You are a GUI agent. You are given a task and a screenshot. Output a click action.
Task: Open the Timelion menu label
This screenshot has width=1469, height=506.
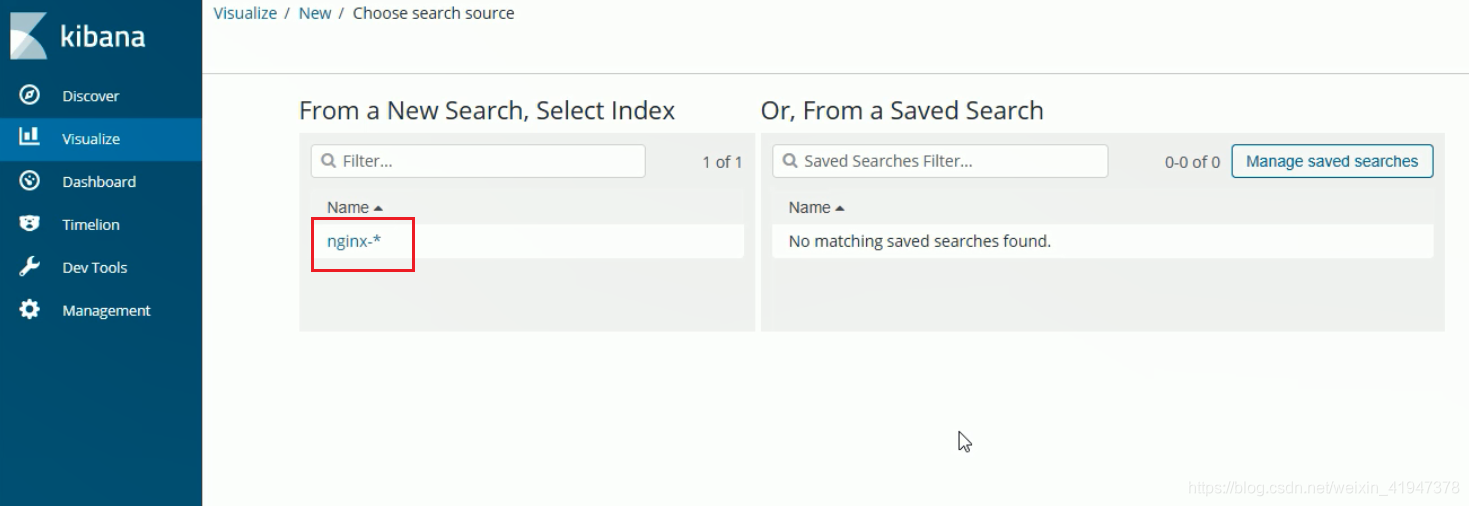(x=91, y=225)
